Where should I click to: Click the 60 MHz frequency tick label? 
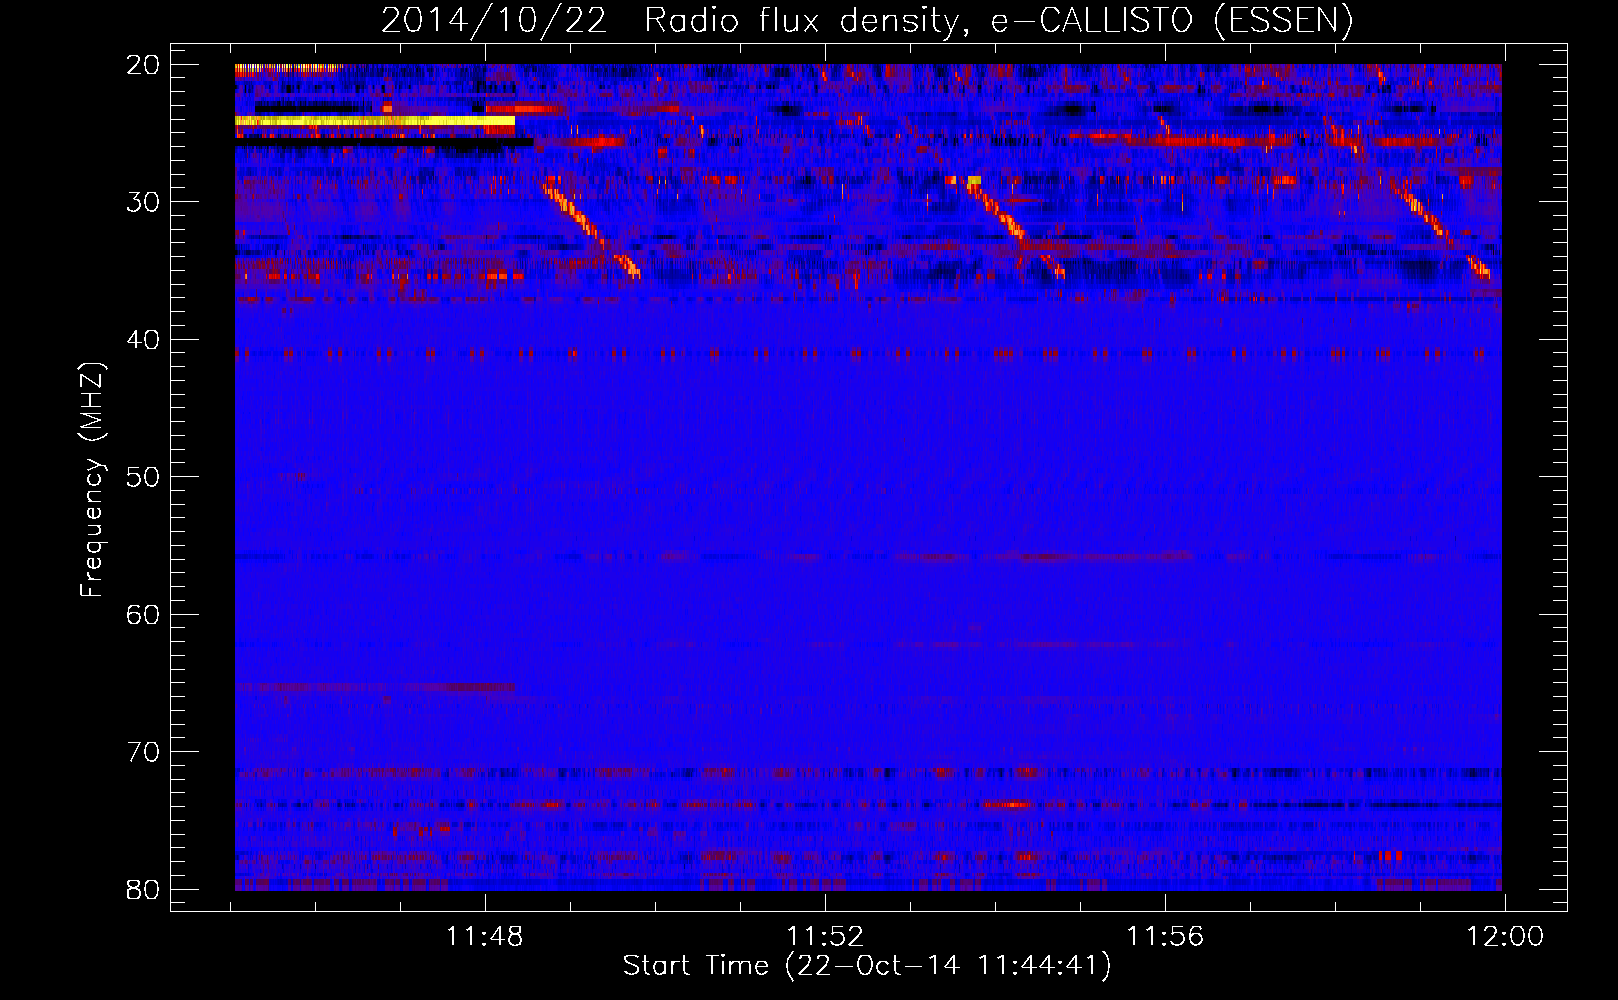pyautogui.click(x=143, y=614)
